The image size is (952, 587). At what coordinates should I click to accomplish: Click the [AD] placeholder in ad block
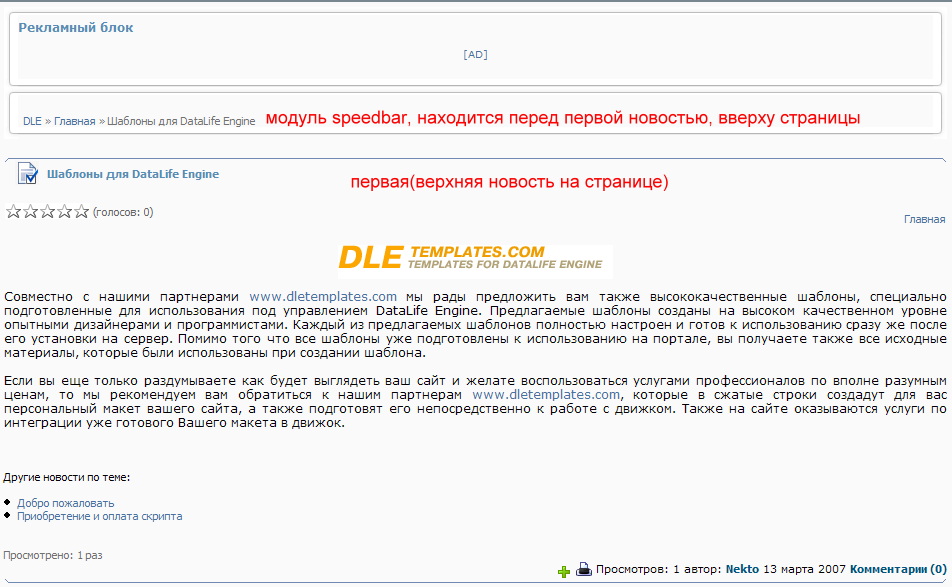tap(475, 55)
